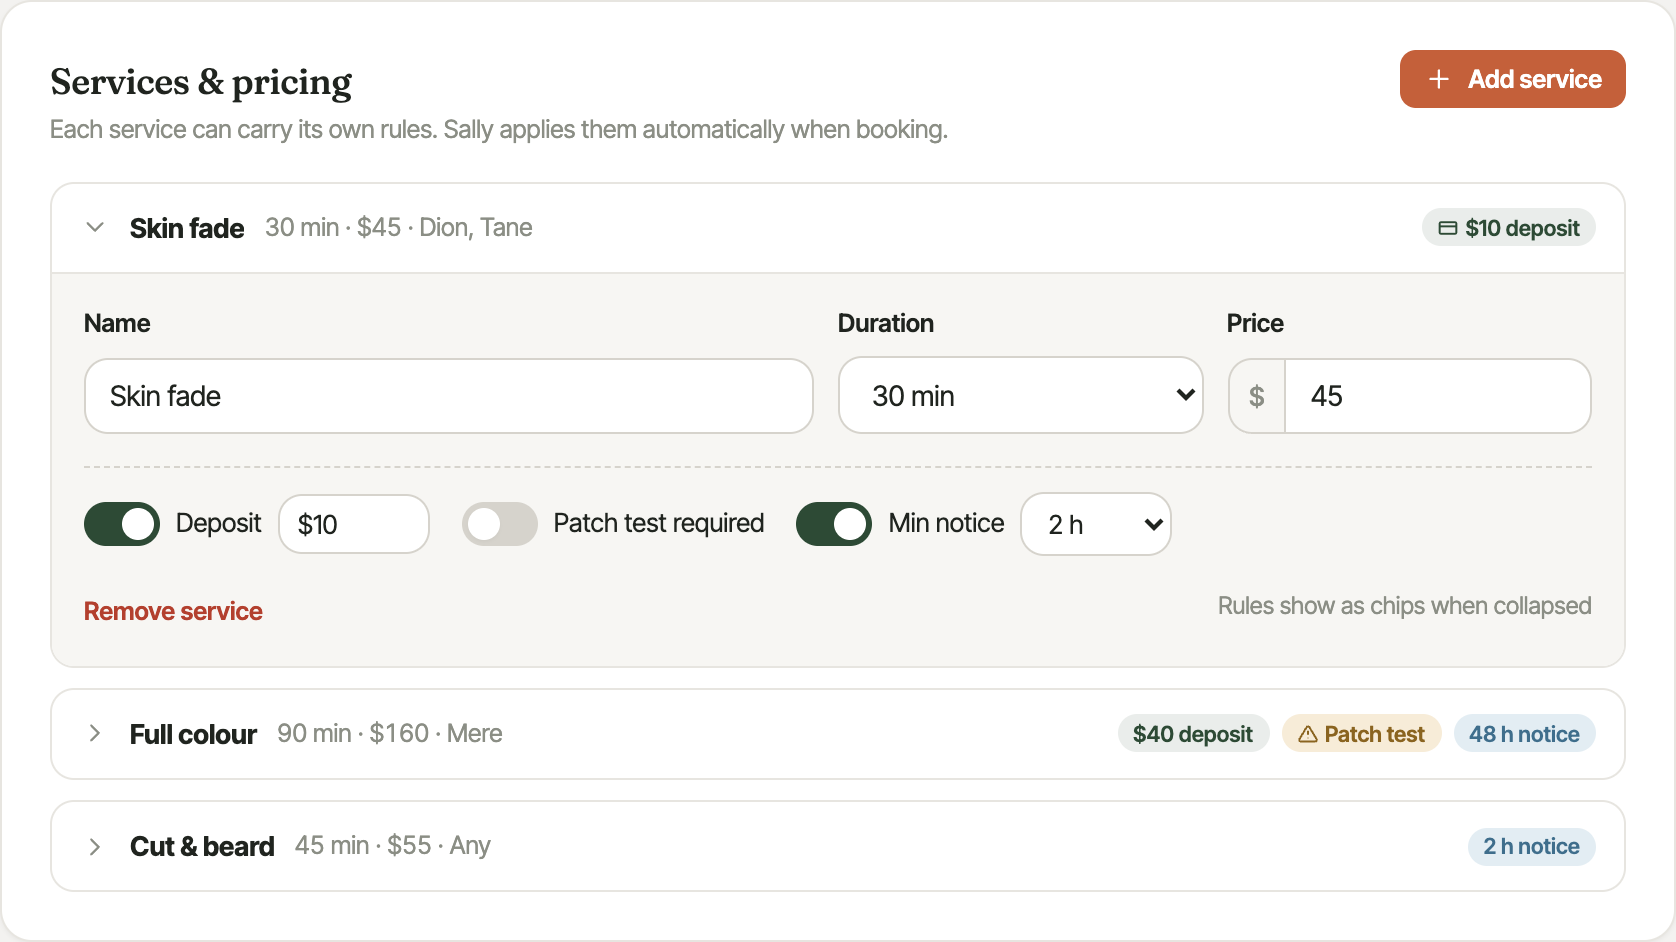Click the $10 deposit chip on Skin fade
The image size is (1676, 942).
(x=1508, y=228)
